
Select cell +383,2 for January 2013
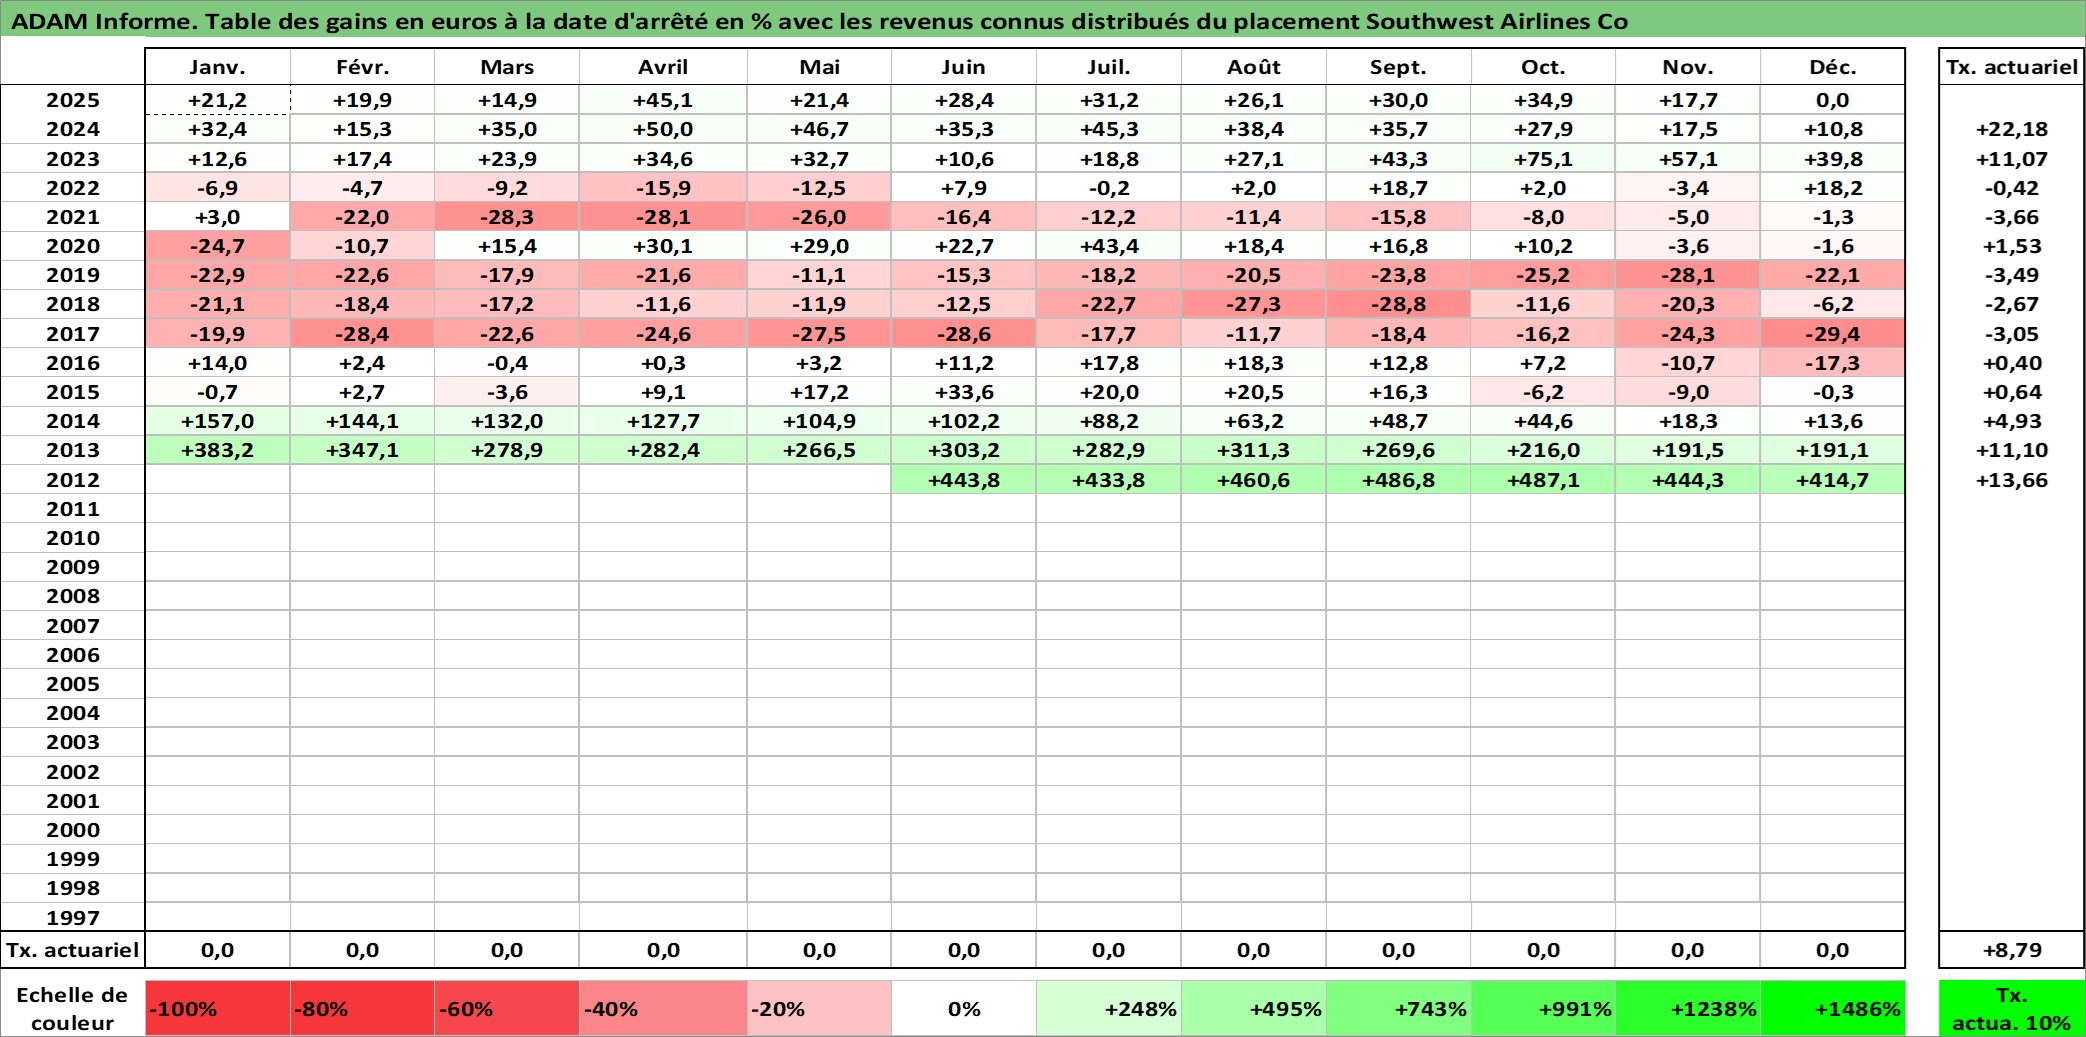pyautogui.click(x=218, y=450)
